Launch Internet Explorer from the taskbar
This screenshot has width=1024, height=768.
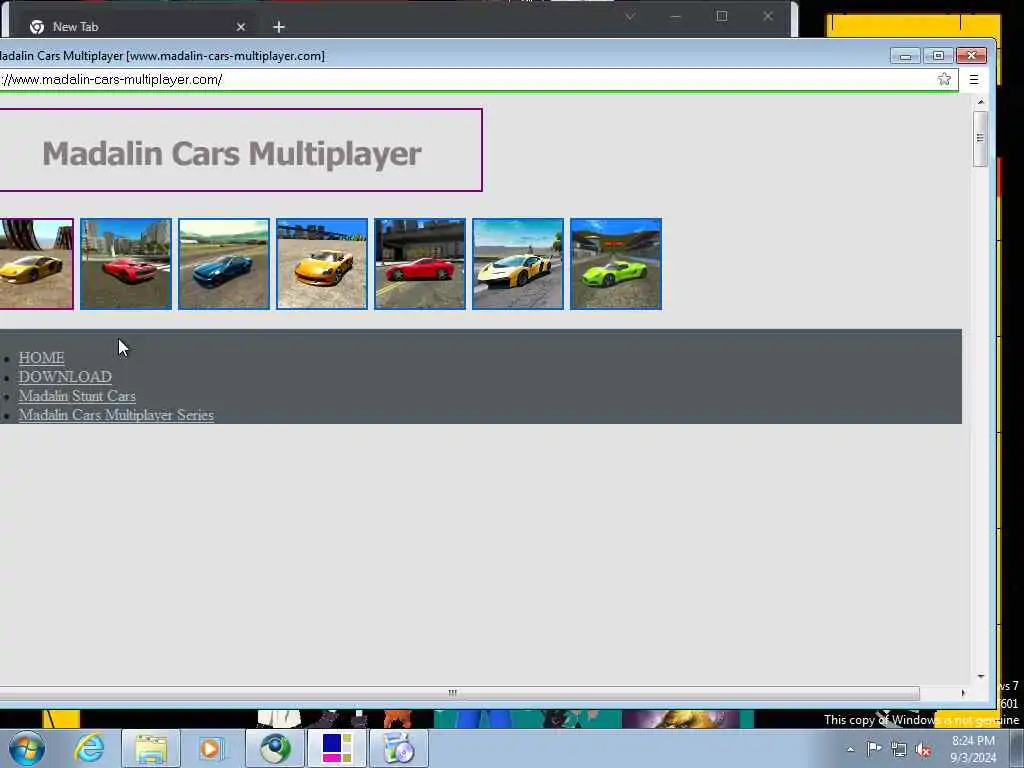89,748
